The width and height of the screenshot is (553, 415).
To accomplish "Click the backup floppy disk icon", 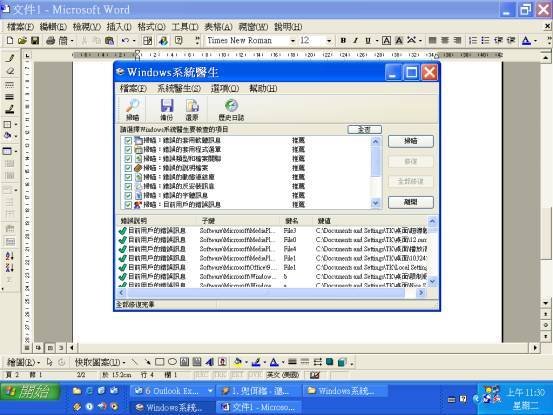I will 166,106.
